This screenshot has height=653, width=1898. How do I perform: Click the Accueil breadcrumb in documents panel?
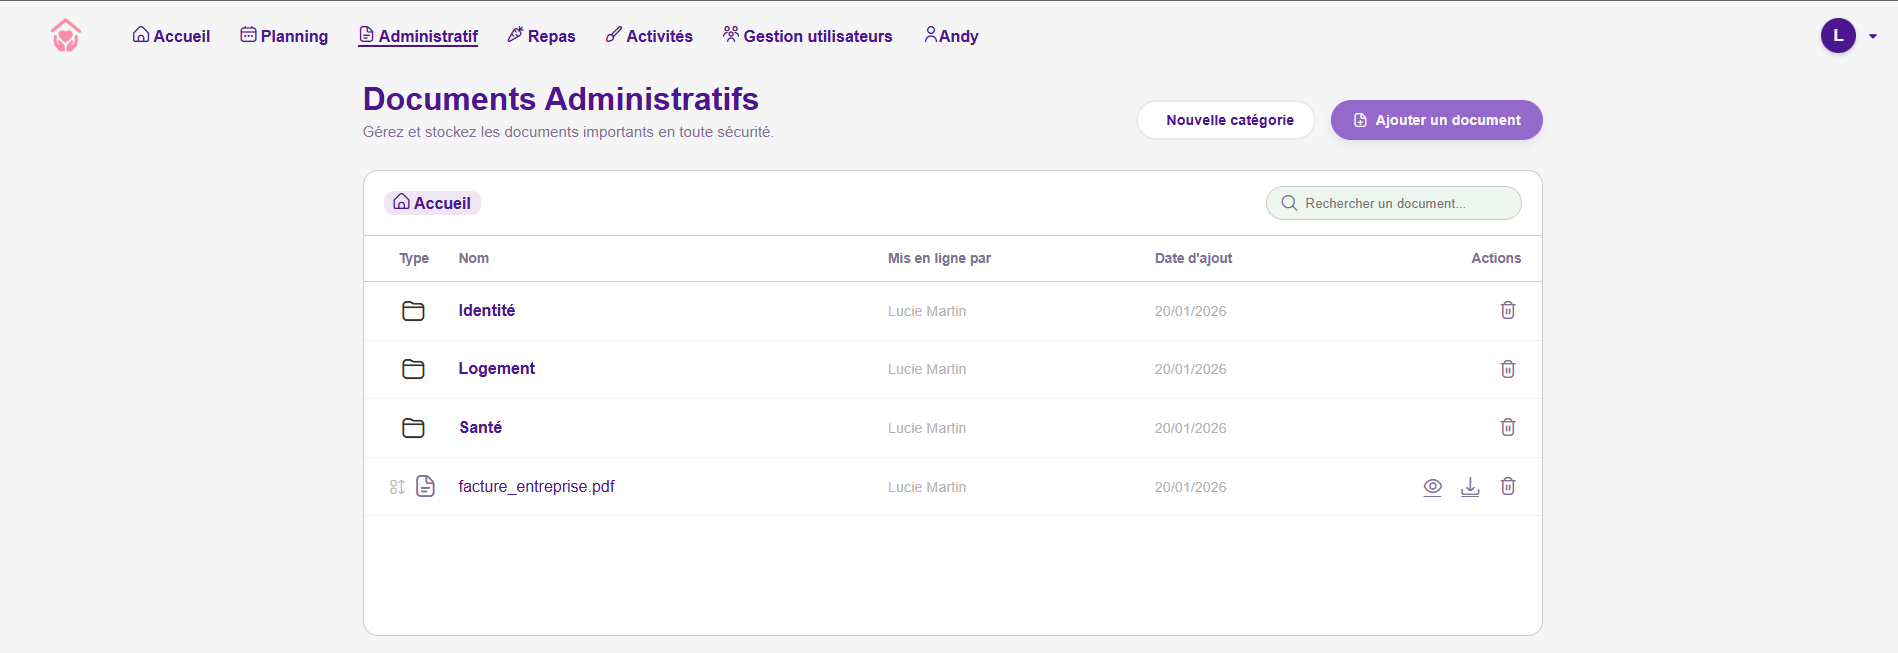coord(432,203)
